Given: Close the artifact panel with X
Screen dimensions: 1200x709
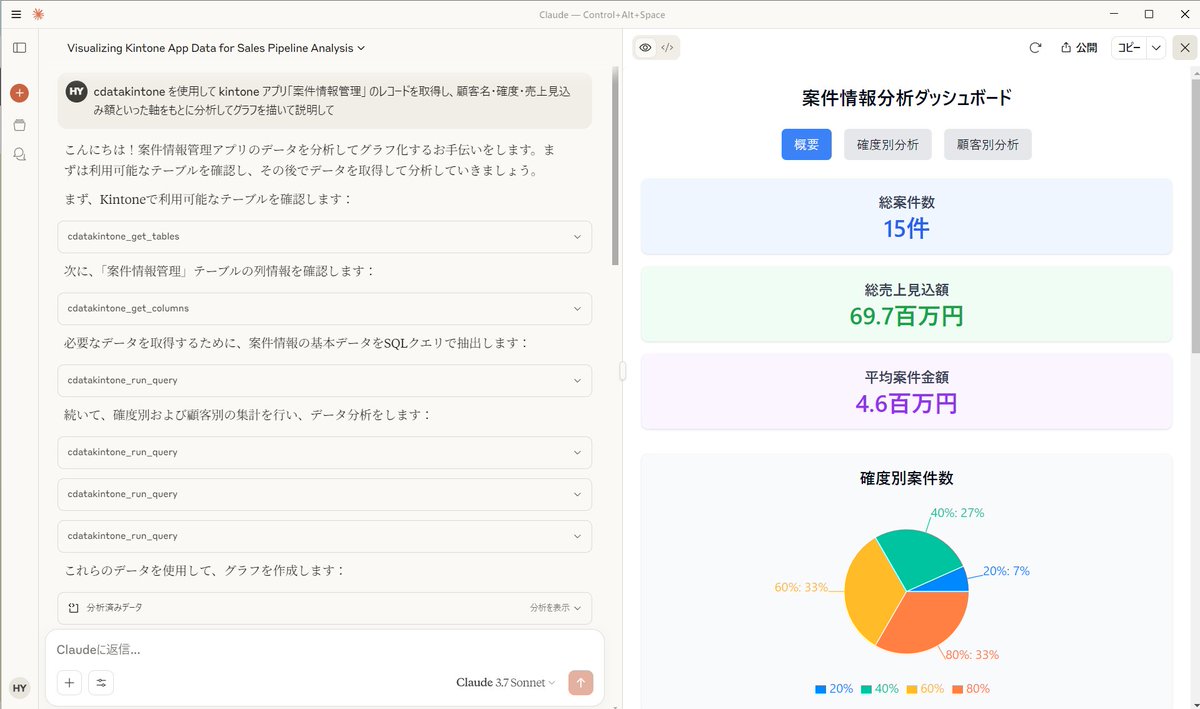Looking at the screenshot, I should point(1184,47).
